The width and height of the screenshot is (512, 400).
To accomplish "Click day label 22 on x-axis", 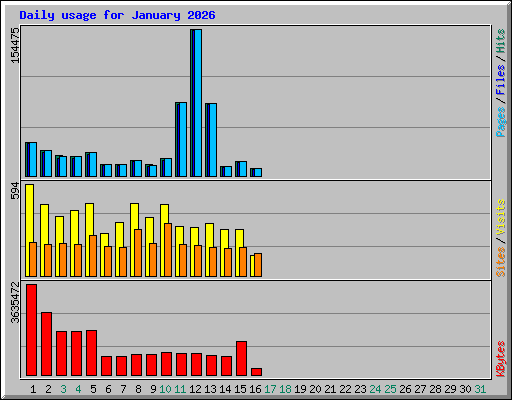I will [x=345, y=389].
